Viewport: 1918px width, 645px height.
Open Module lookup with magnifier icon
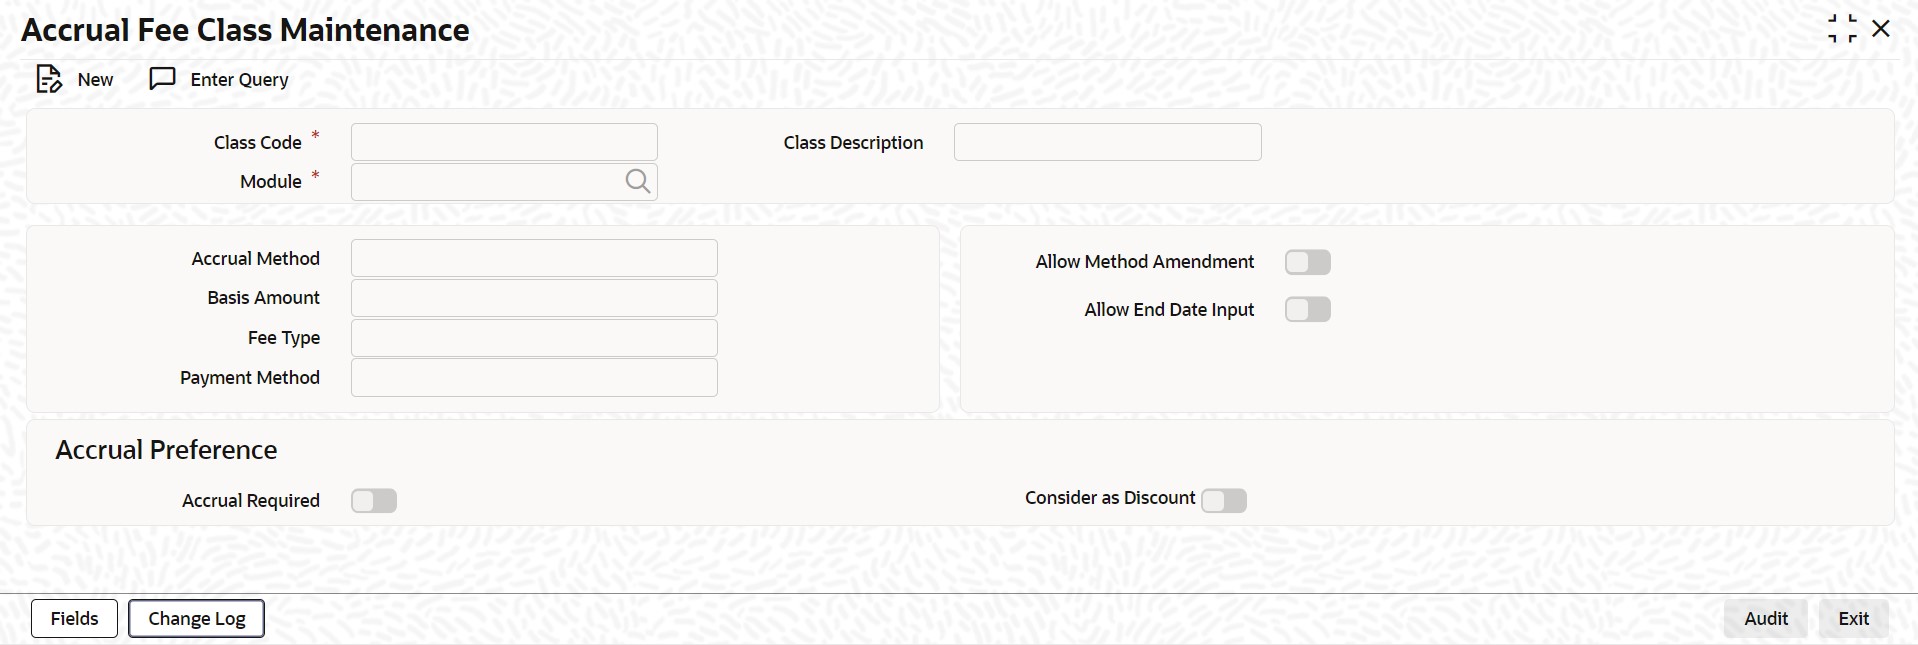[637, 181]
